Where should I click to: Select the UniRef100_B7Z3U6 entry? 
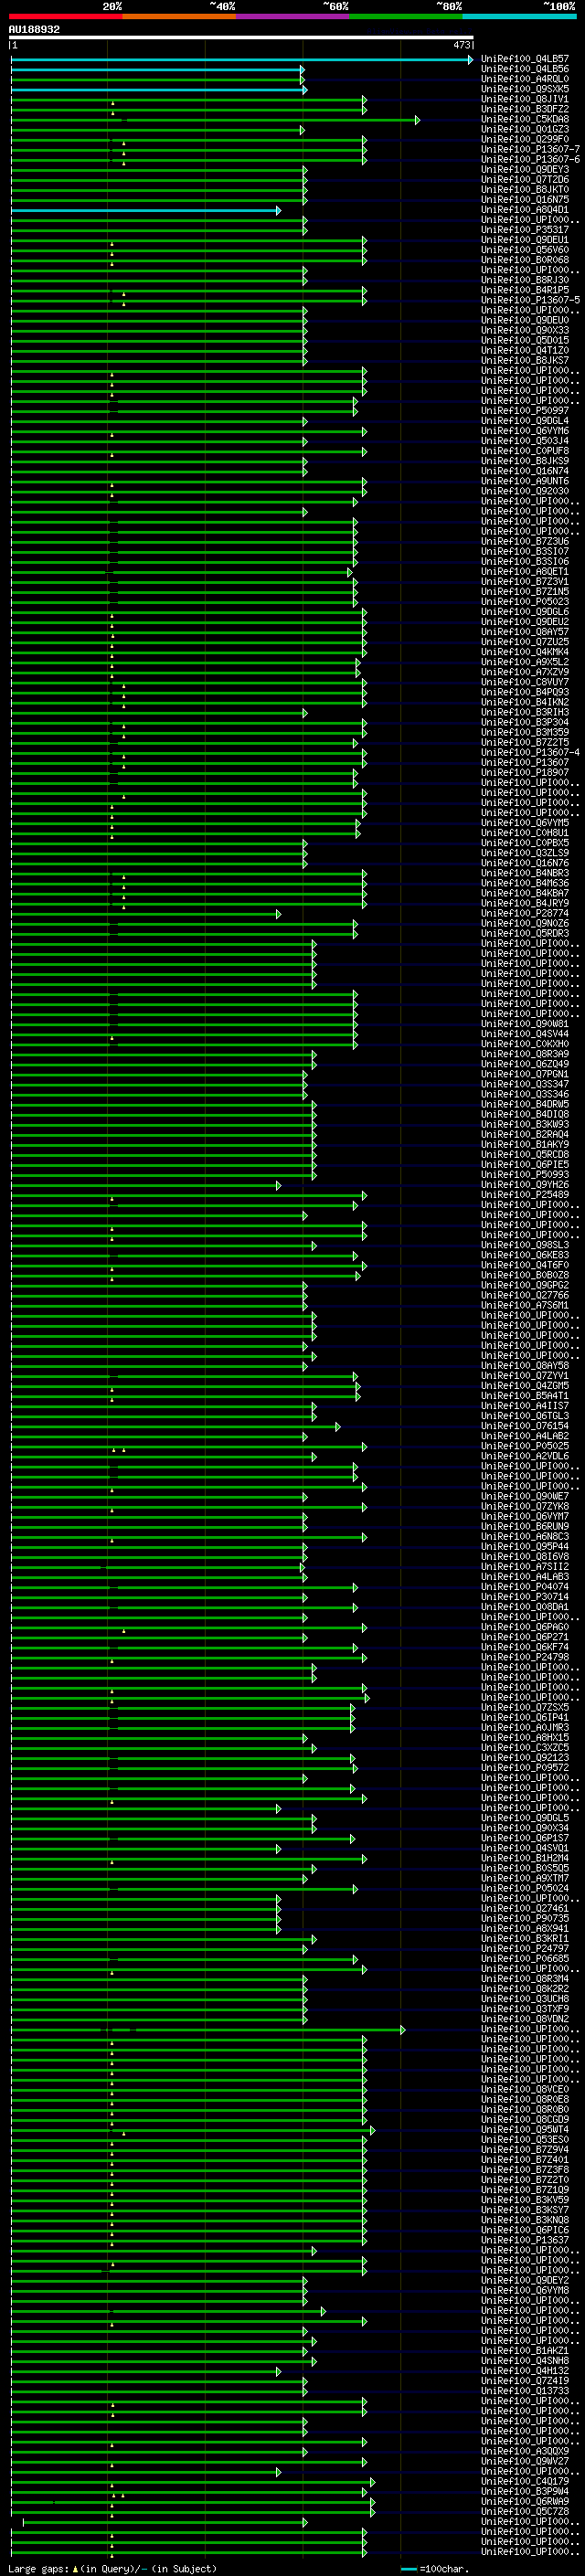click(x=525, y=542)
